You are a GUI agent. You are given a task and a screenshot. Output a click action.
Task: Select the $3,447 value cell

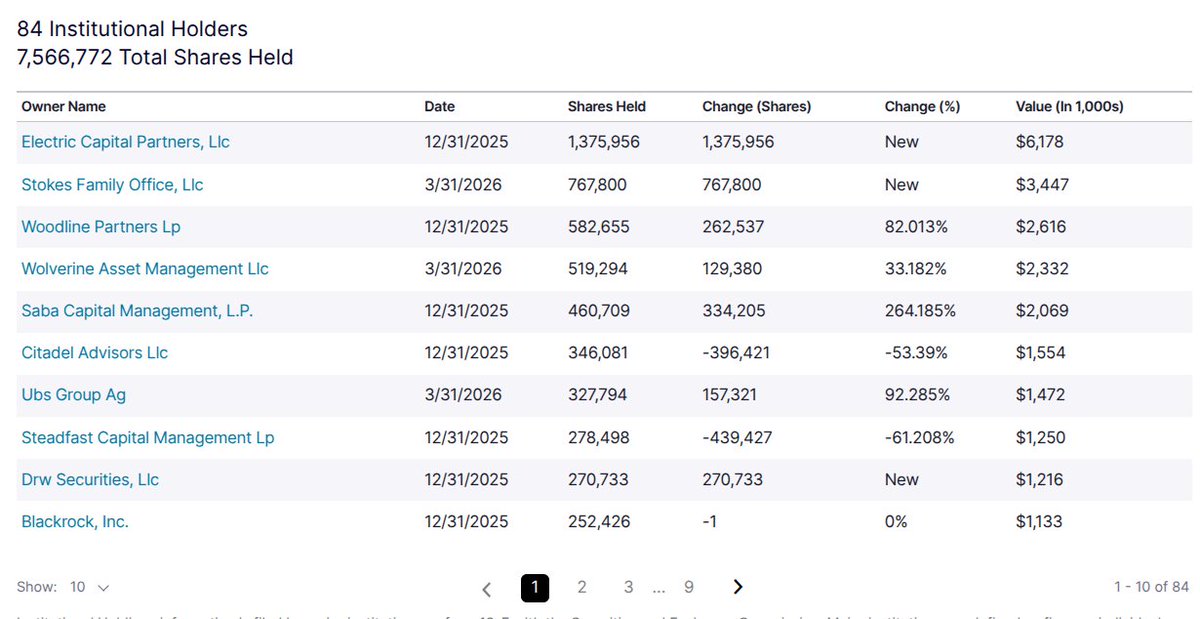1041,184
